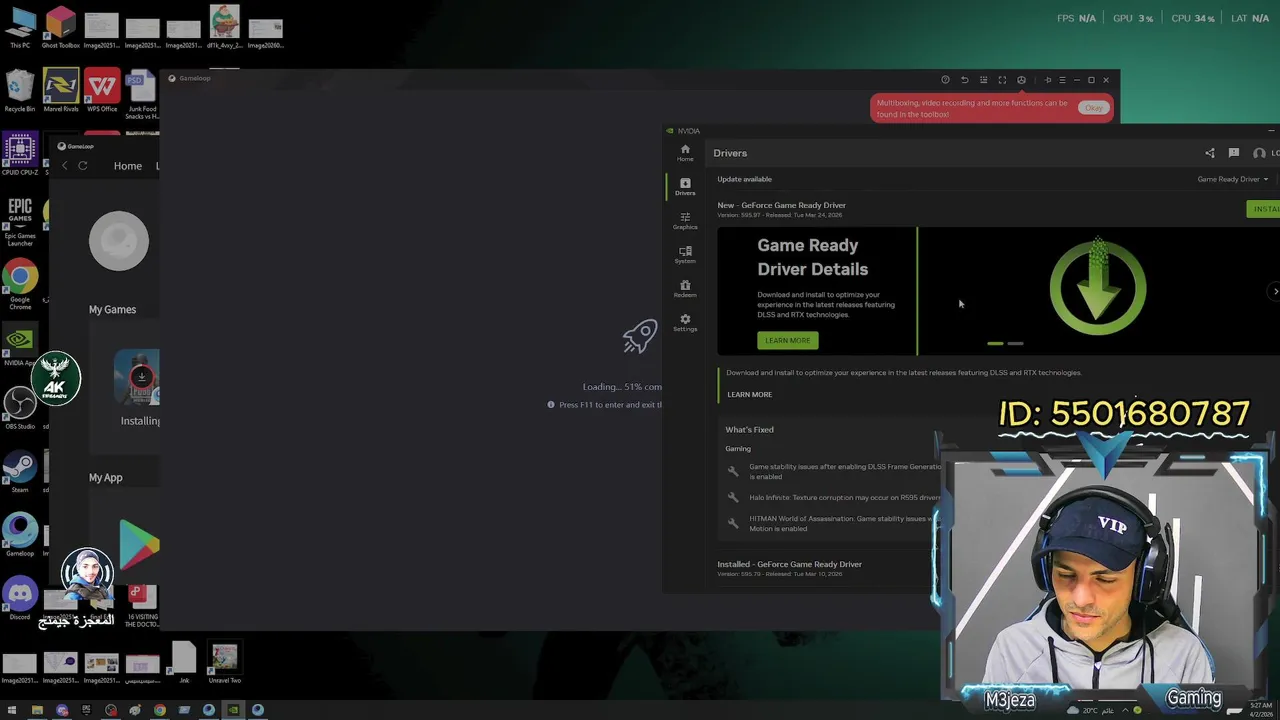1280x720 pixels.
Task: Launch the Gameloop desktop shortcut
Action: pyautogui.click(x=20, y=535)
